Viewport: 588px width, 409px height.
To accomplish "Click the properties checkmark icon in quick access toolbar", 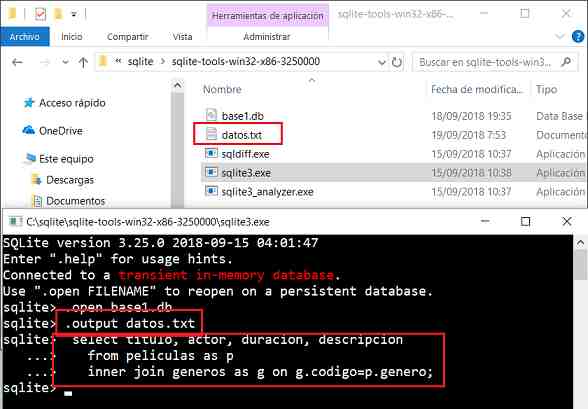I will (x=40, y=14).
